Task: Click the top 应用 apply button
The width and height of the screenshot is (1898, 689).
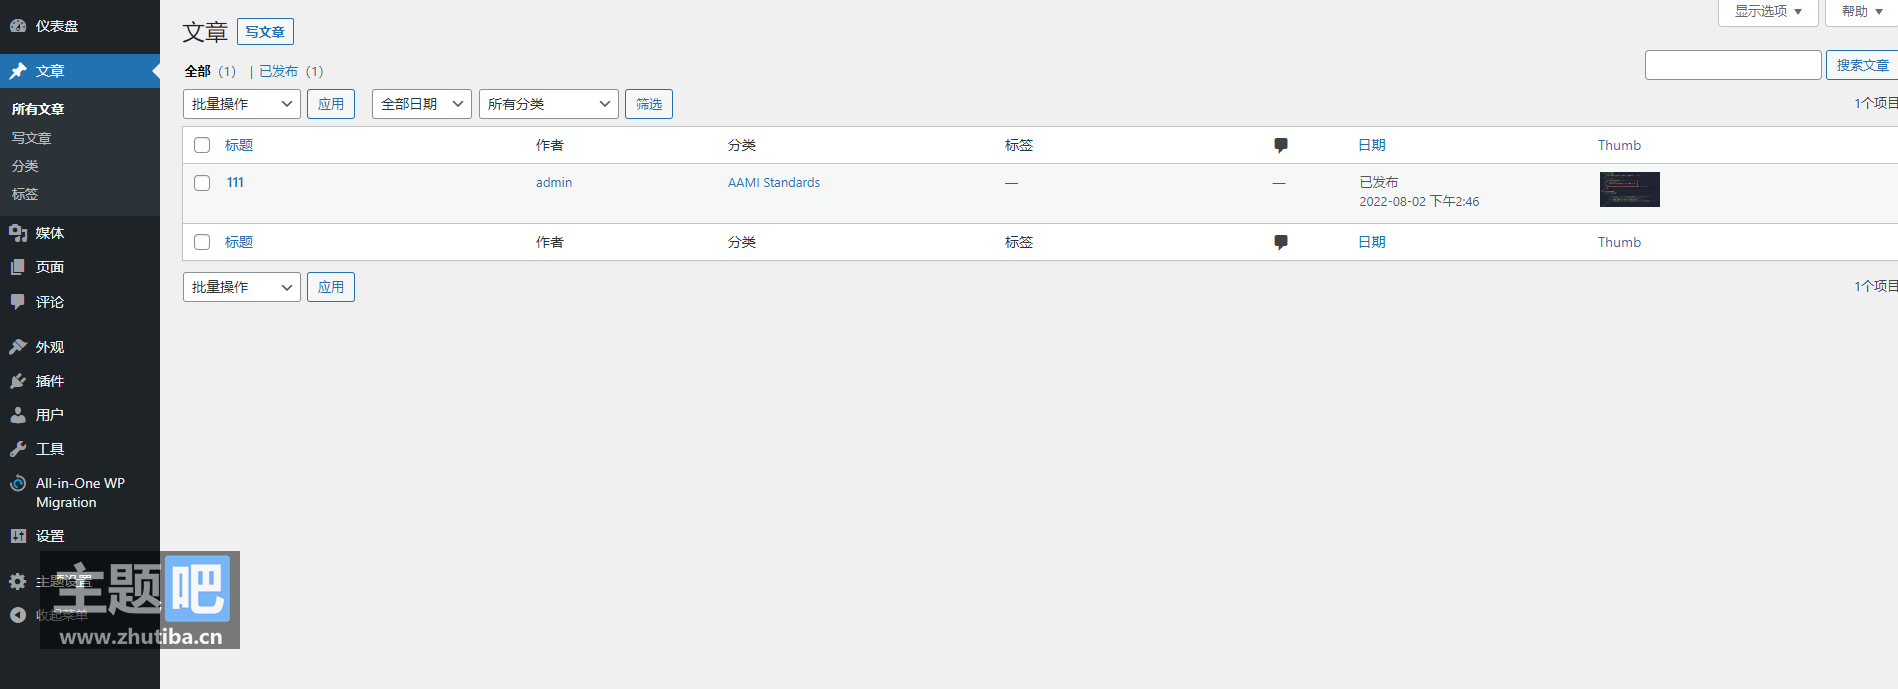Action: (331, 104)
